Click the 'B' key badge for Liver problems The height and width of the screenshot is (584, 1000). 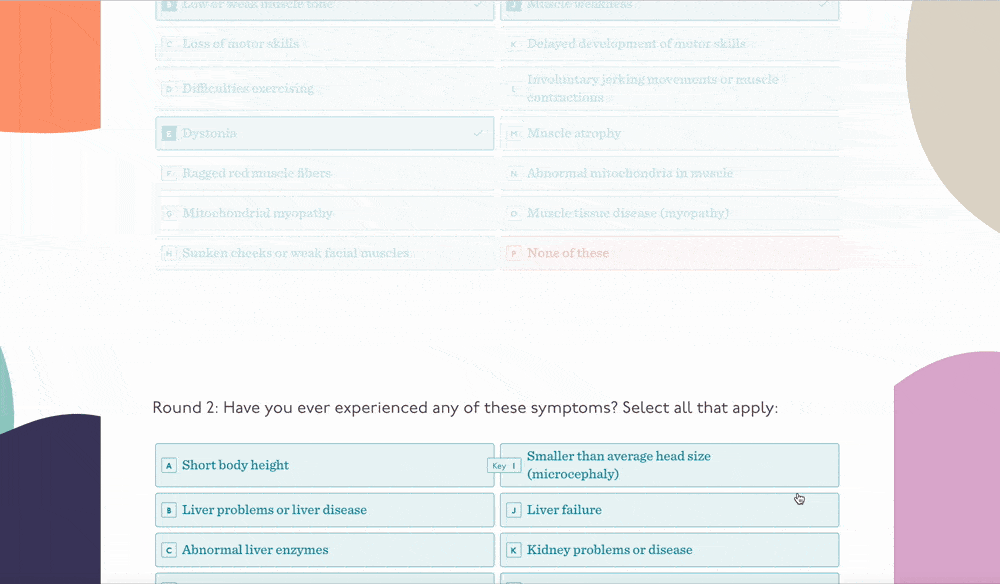(x=170, y=511)
